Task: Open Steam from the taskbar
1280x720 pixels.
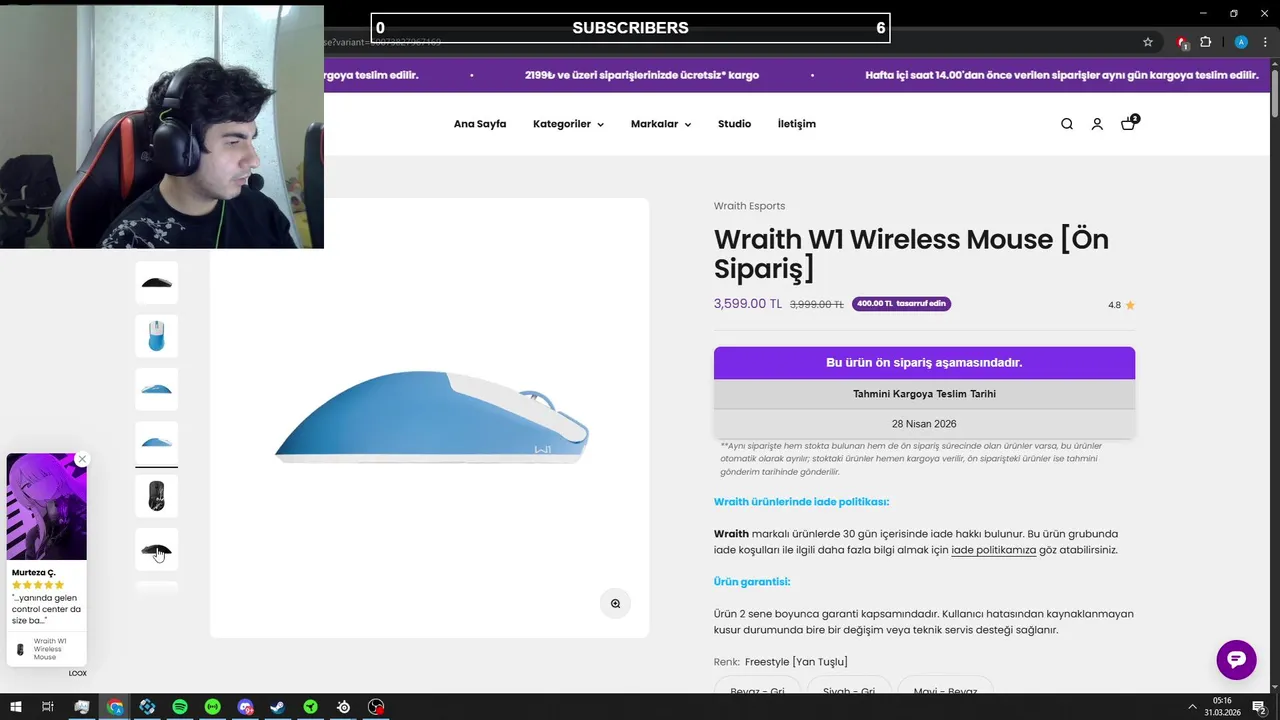Action: [x=278, y=707]
